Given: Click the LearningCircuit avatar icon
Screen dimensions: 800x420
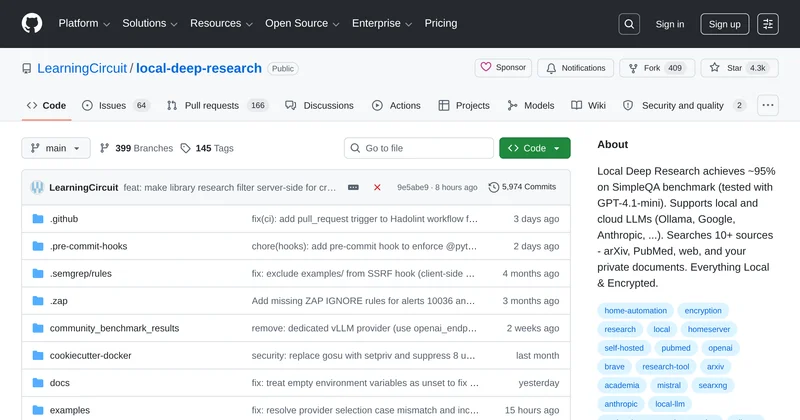Looking at the screenshot, I should (x=38, y=187).
